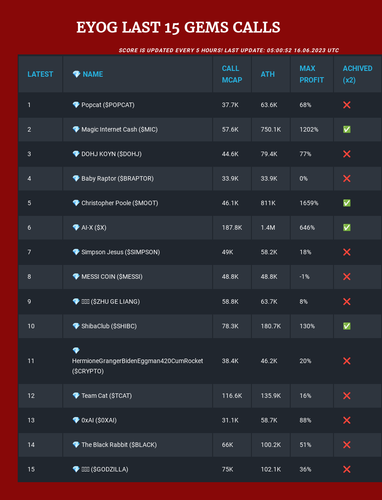Select the Popcat ($POPCAT) name text
The image size is (382, 500).
click(x=108, y=105)
